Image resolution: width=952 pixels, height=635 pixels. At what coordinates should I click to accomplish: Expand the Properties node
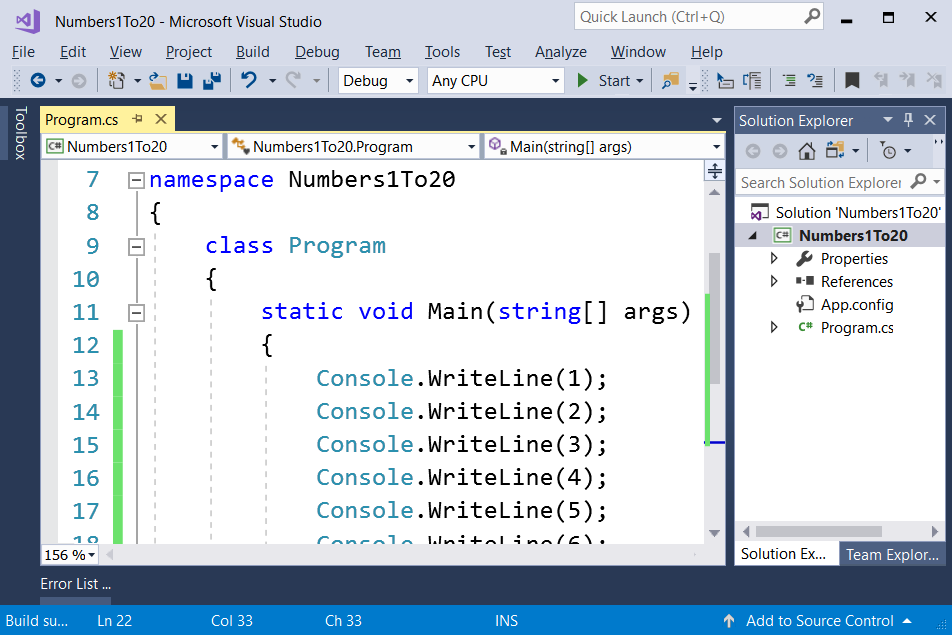[x=774, y=259]
